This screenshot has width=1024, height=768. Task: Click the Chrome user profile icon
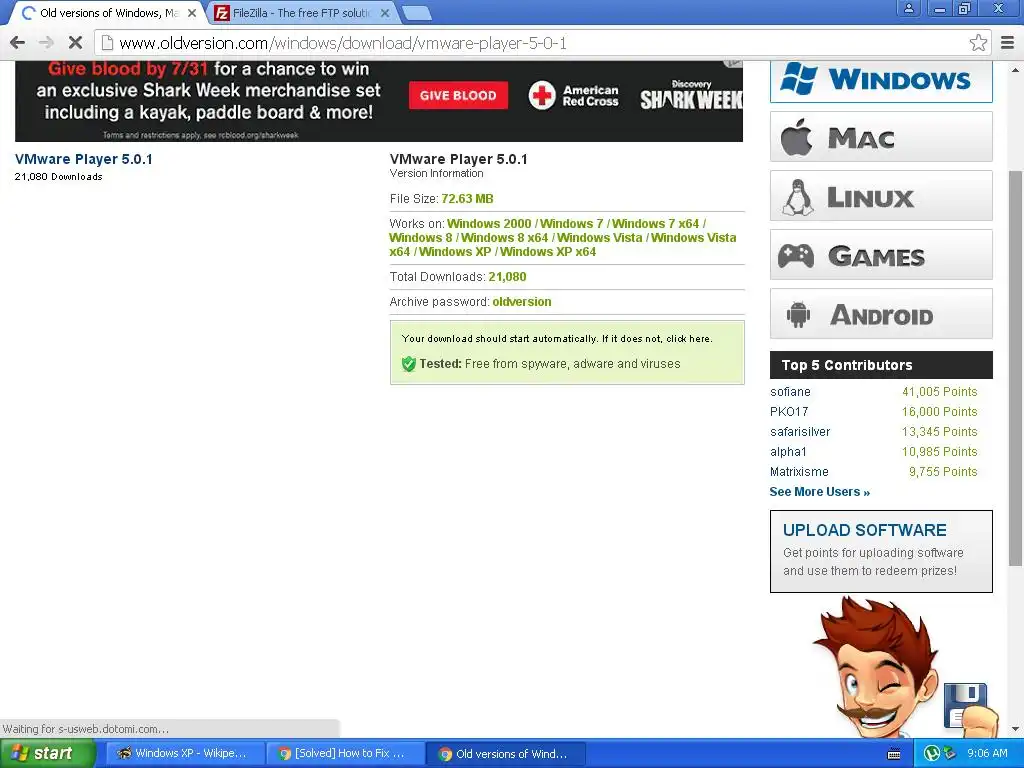pyautogui.click(x=908, y=8)
